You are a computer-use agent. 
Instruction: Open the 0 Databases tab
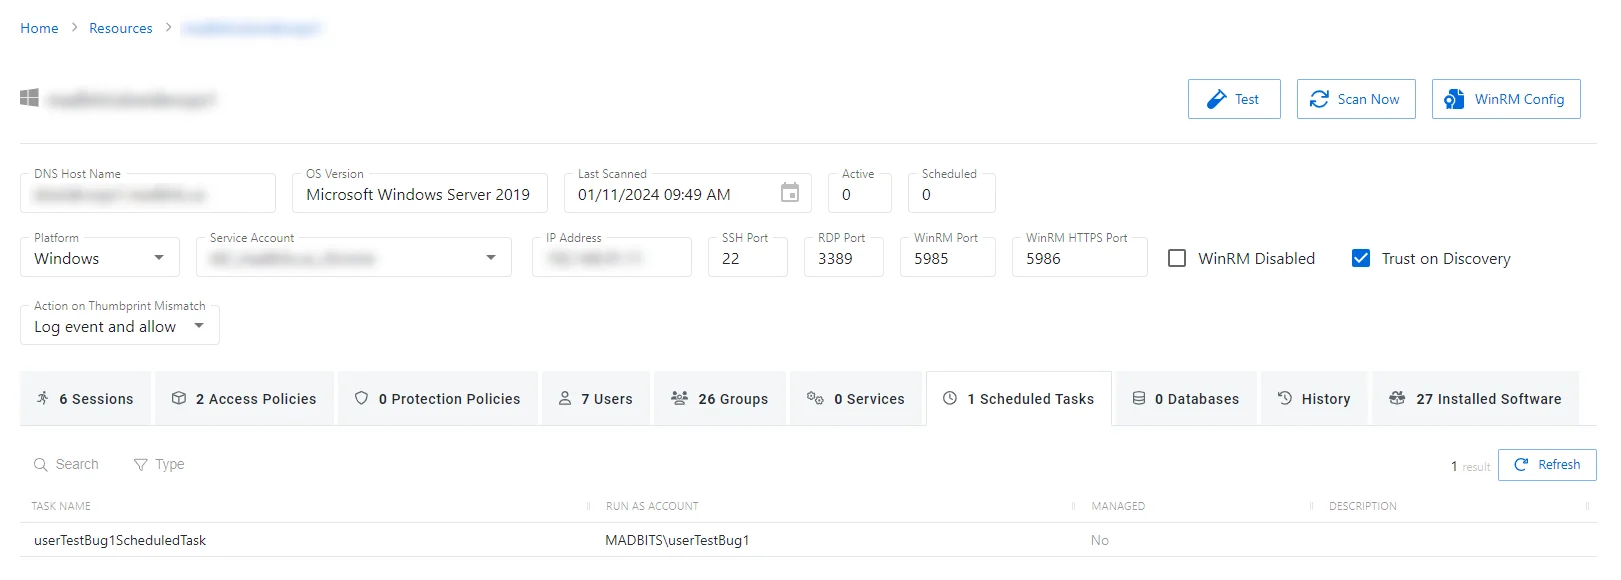point(1186,398)
